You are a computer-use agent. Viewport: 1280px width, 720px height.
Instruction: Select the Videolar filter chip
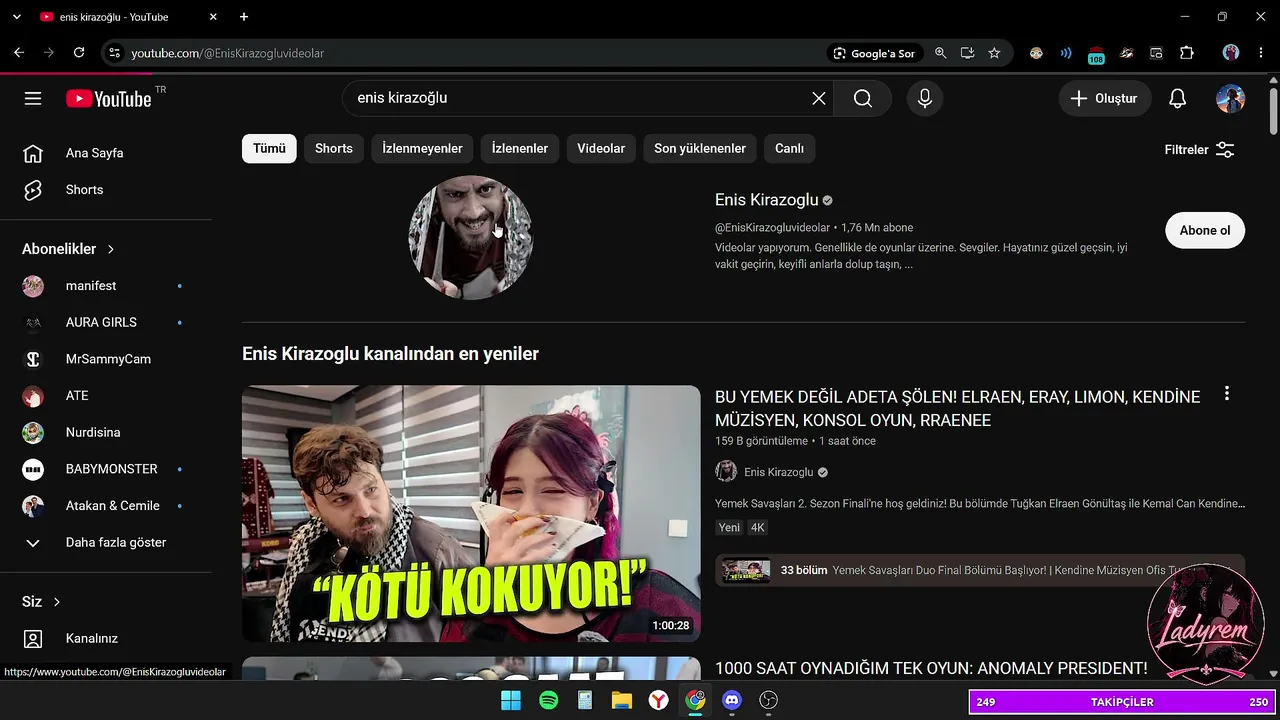(601, 148)
